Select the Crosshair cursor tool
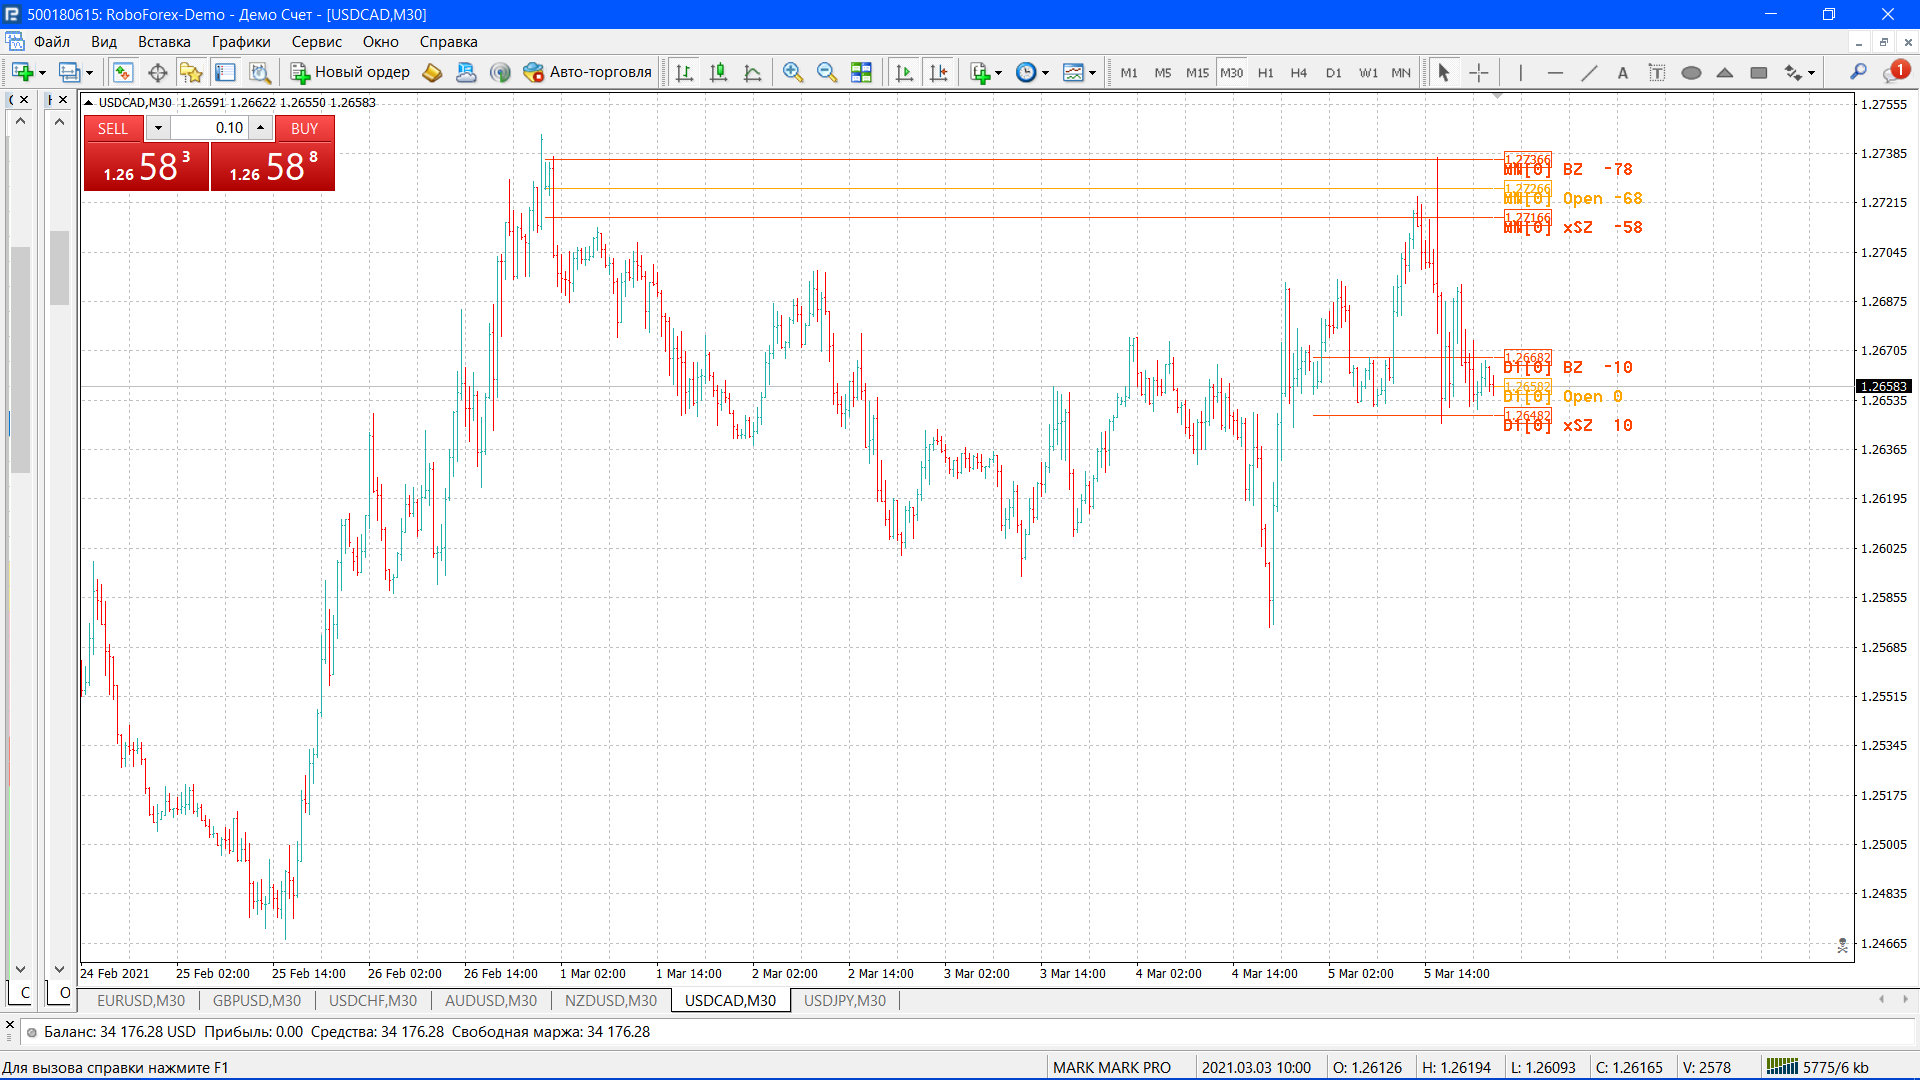Viewport: 1920px width, 1080px height. 1478,72
